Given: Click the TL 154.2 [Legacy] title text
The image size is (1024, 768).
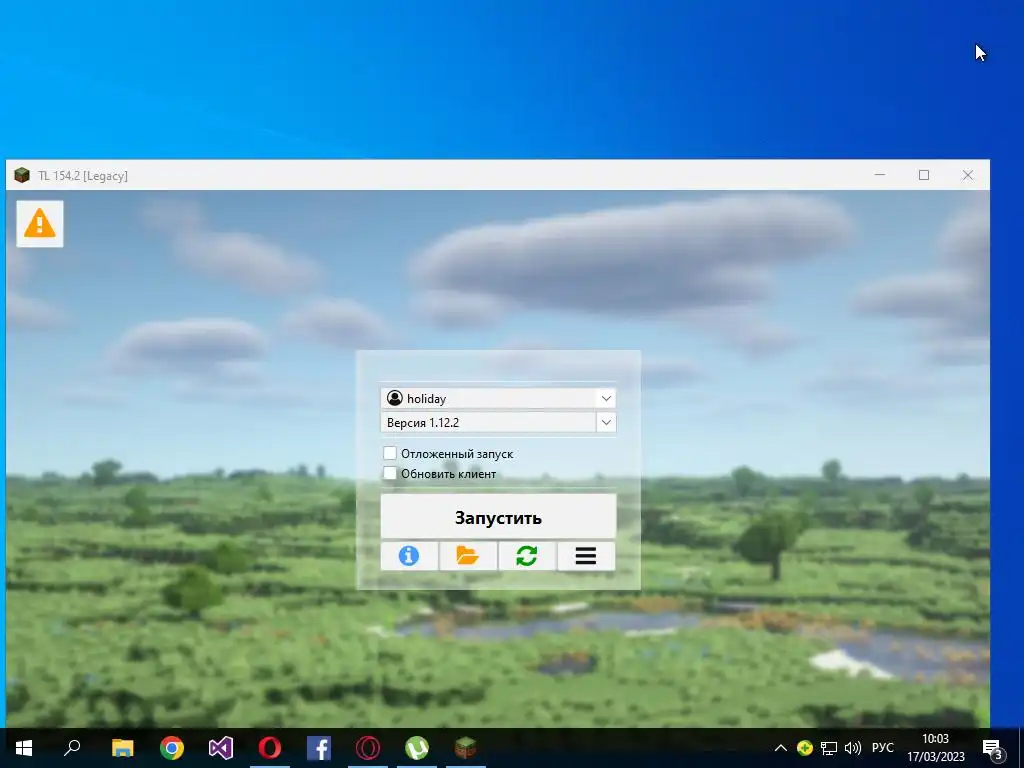Looking at the screenshot, I should tap(83, 176).
